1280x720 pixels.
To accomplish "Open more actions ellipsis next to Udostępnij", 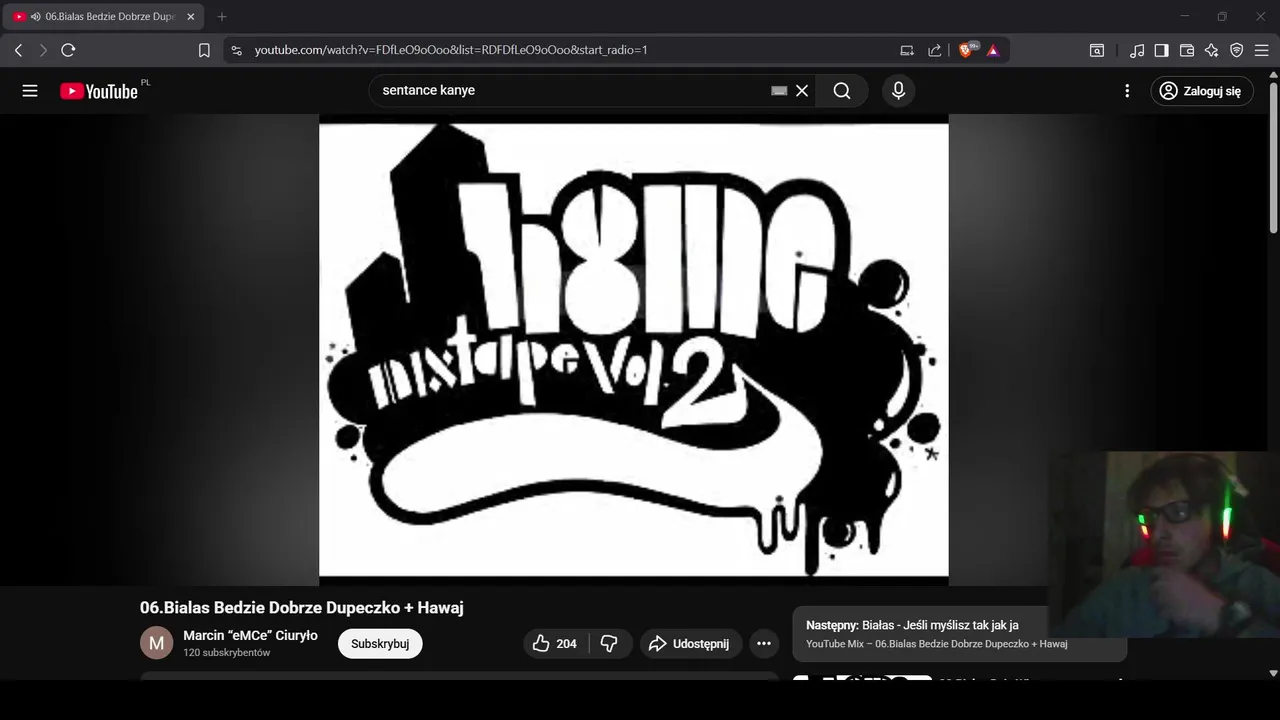I will point(764,644).
